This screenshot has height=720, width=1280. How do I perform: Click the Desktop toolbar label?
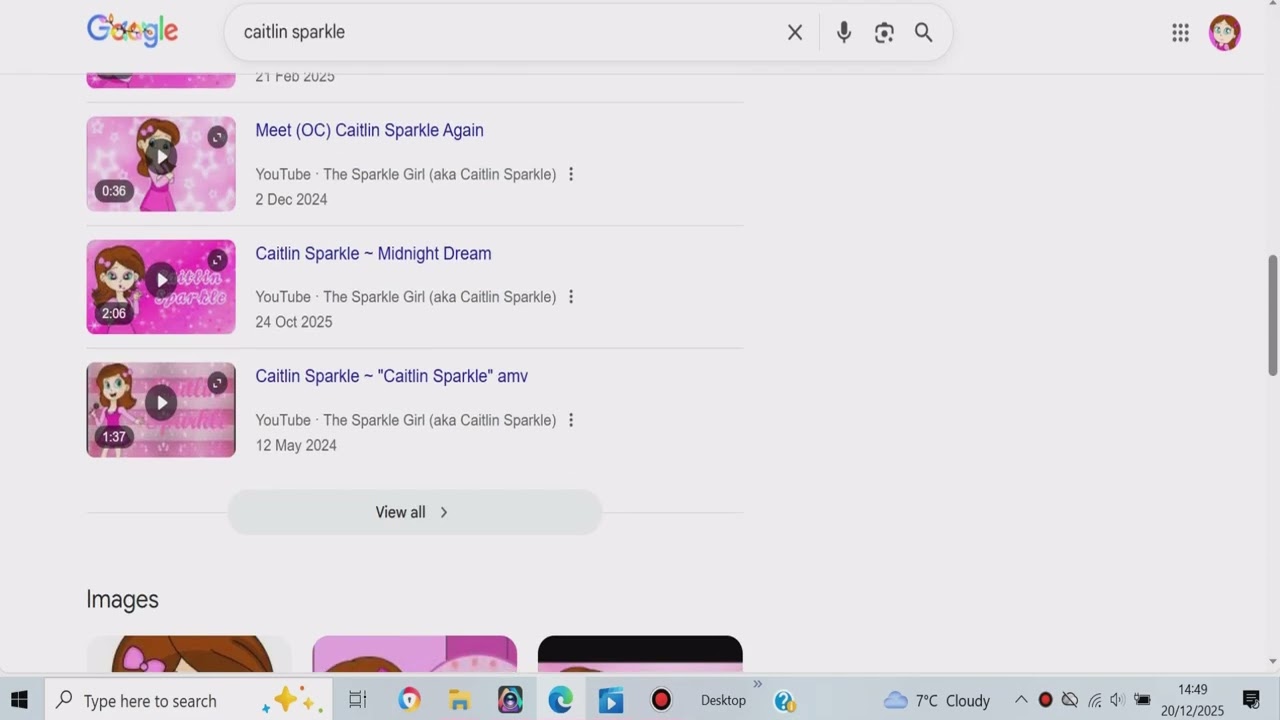[723, 700]
